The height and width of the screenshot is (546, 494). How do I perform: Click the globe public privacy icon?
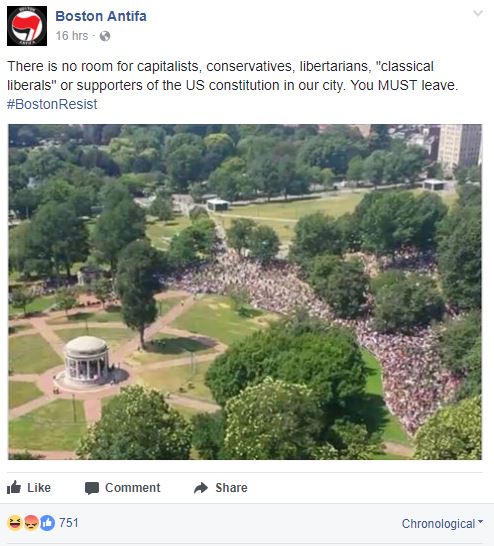coord(105,36)
